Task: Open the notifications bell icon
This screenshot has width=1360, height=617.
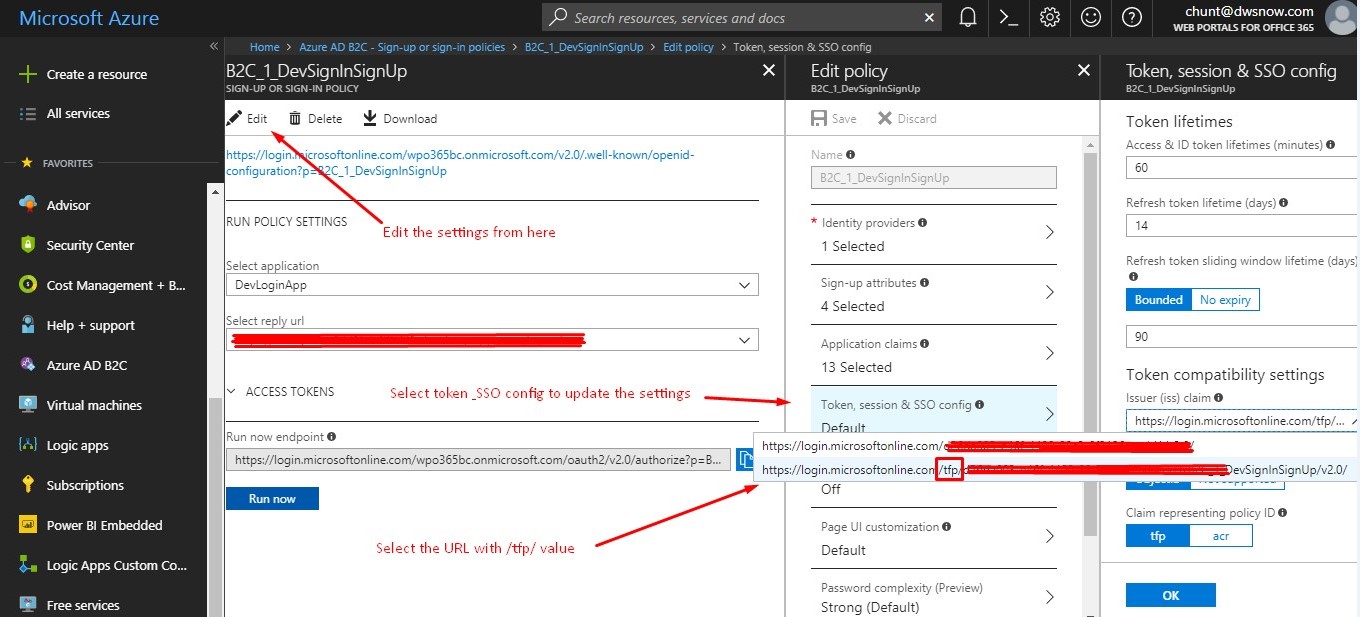Action: coord(968,17)
